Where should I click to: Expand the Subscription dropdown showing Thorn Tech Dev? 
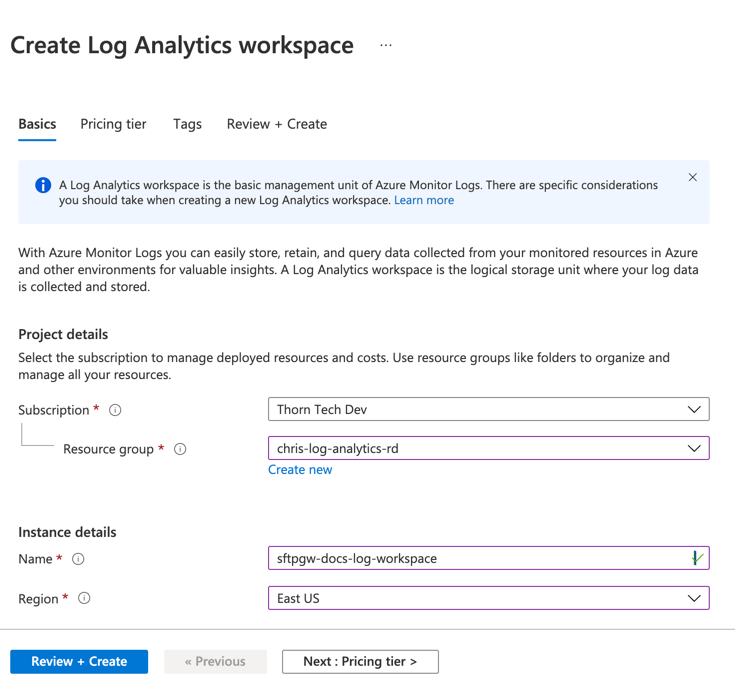488,409
